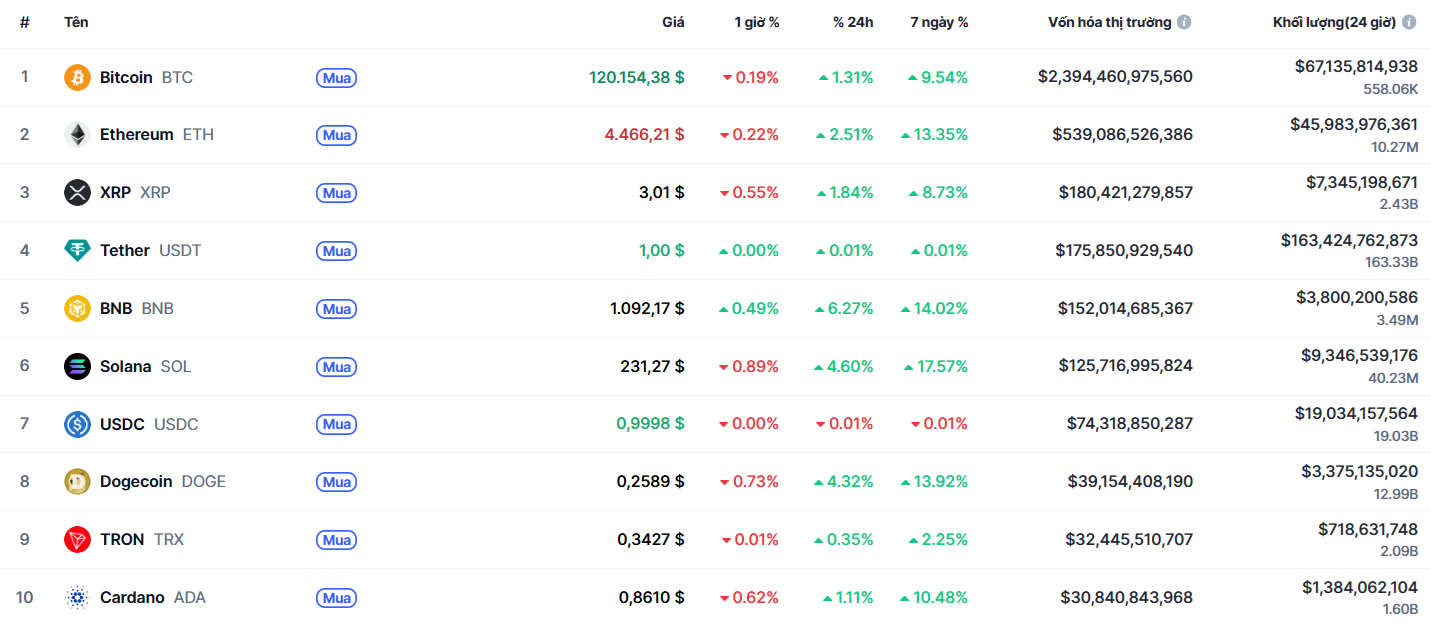Click the Ethereum diamond logo icon

click(x=77, y=135)
